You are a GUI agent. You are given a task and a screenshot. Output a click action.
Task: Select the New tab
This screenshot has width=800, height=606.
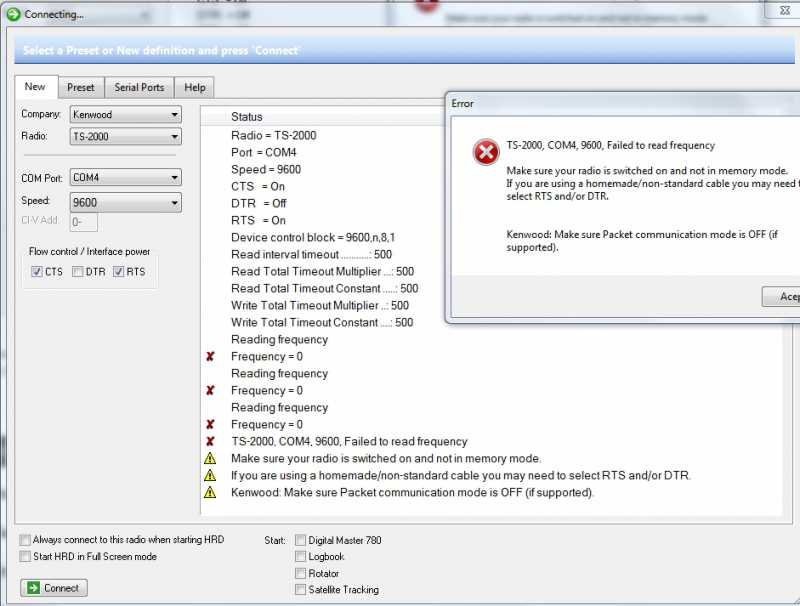point(36,87)
